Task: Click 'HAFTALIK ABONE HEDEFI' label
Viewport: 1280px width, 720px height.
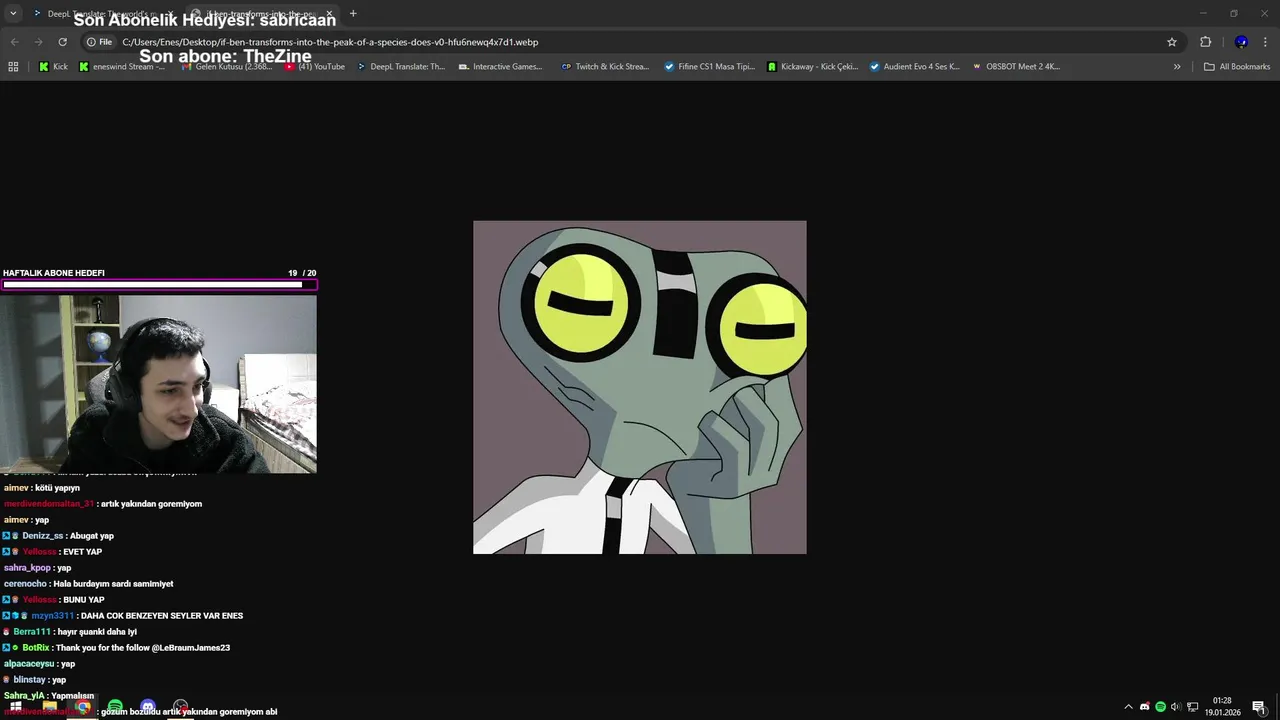Action: coord(54,273)
